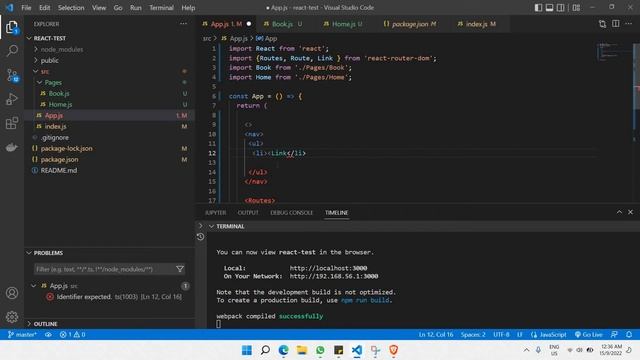Open notifications bell in status bar

pyautogui.click(x=629, y=334)
